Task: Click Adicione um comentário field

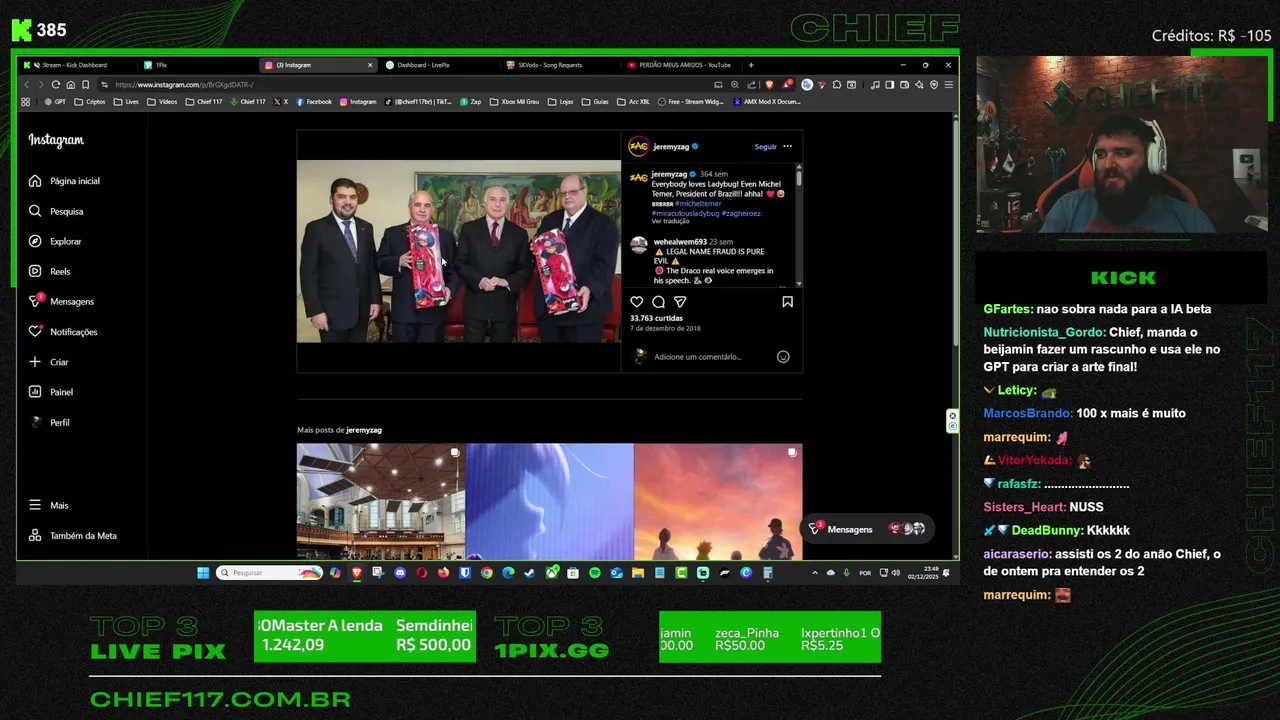Action: coord(698,357)
